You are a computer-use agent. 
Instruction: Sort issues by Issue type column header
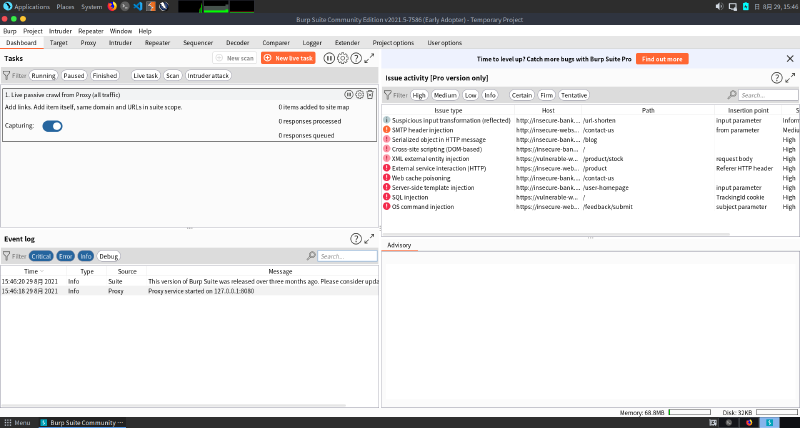click(x=448, y=110)
